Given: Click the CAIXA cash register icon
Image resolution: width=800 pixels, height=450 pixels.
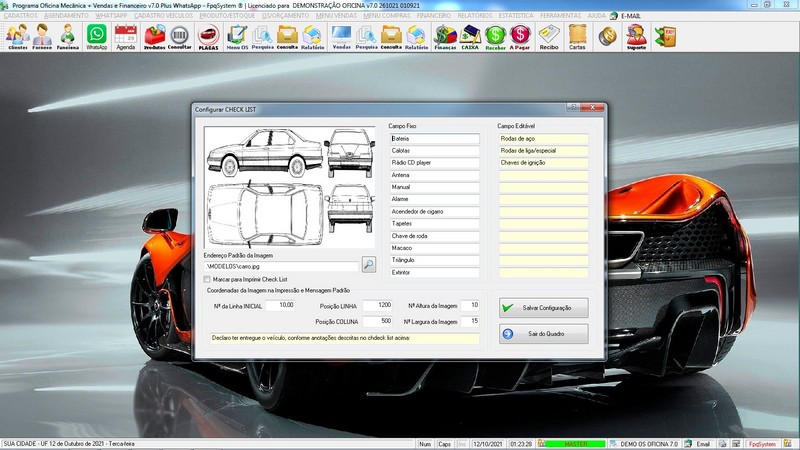Looking at the screenshot, I should click(x=470, y=37).
